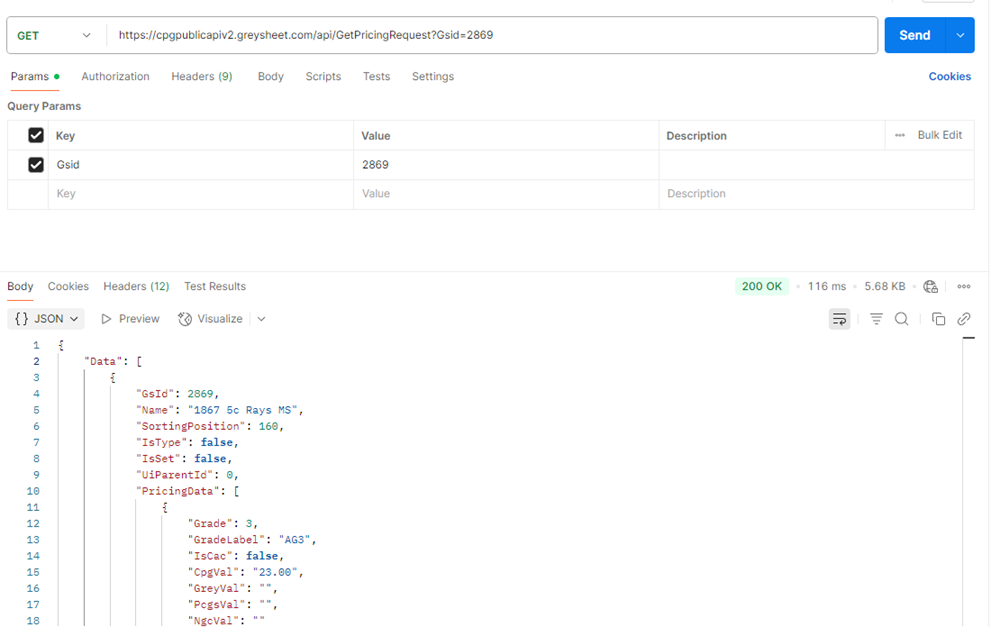Open more response actions via three-dot icon
The width and height of the screenshot is (1000, 627).
tap(963, 286)
